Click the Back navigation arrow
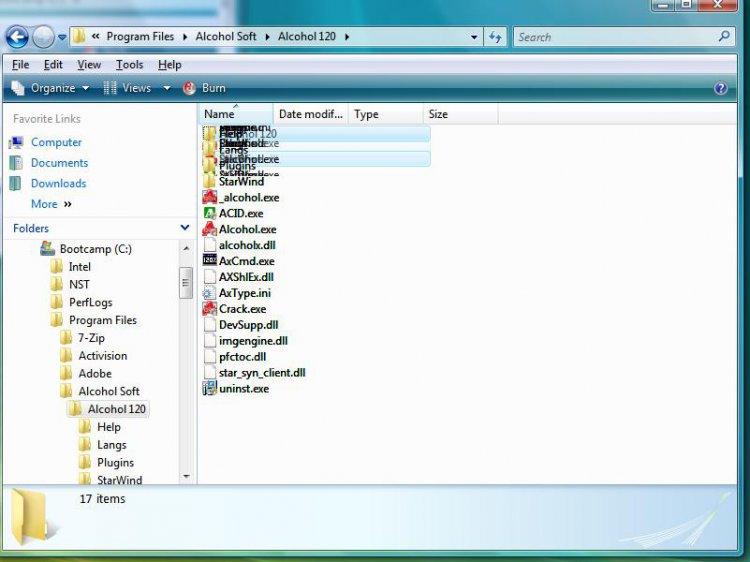Screen dimensions: 750x562 click(17, 37)
